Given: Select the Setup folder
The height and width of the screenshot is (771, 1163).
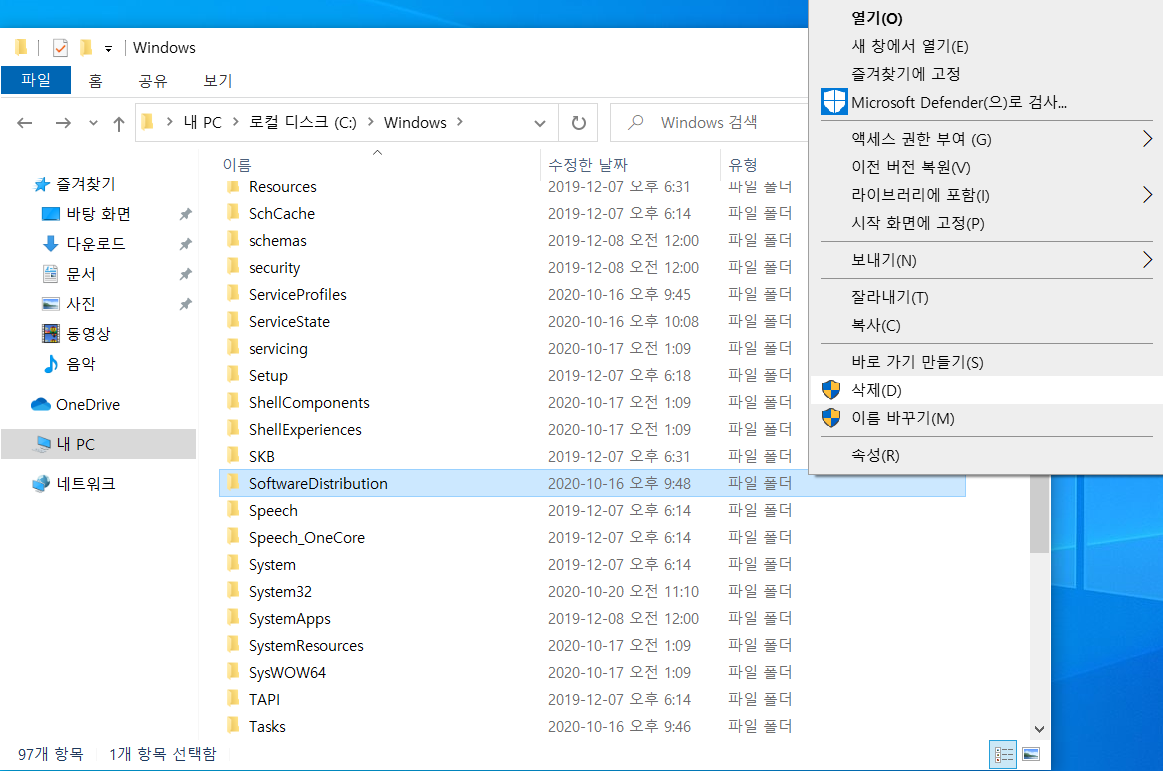Looking at the screenshot, I should click(x=268, y=375).
